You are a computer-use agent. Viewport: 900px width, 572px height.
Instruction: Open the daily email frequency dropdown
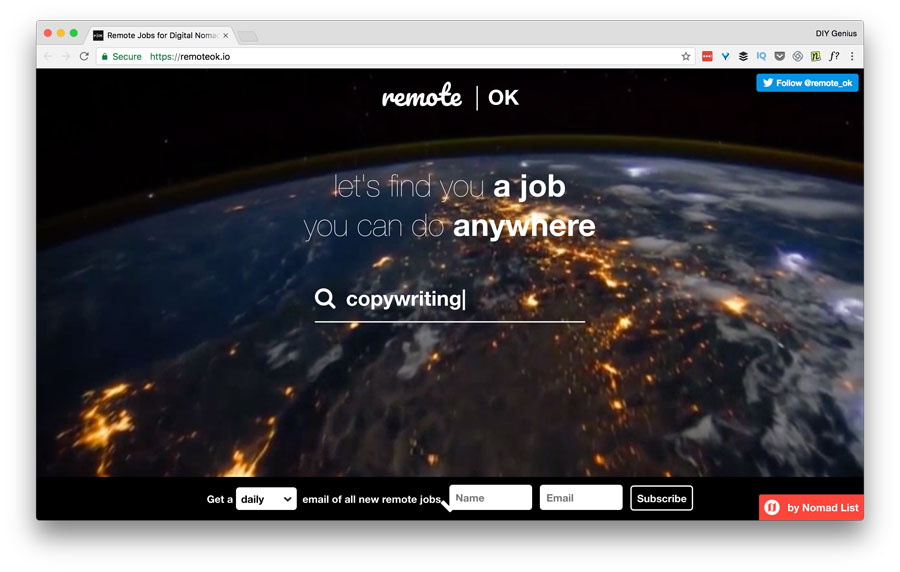pos(266,499)
